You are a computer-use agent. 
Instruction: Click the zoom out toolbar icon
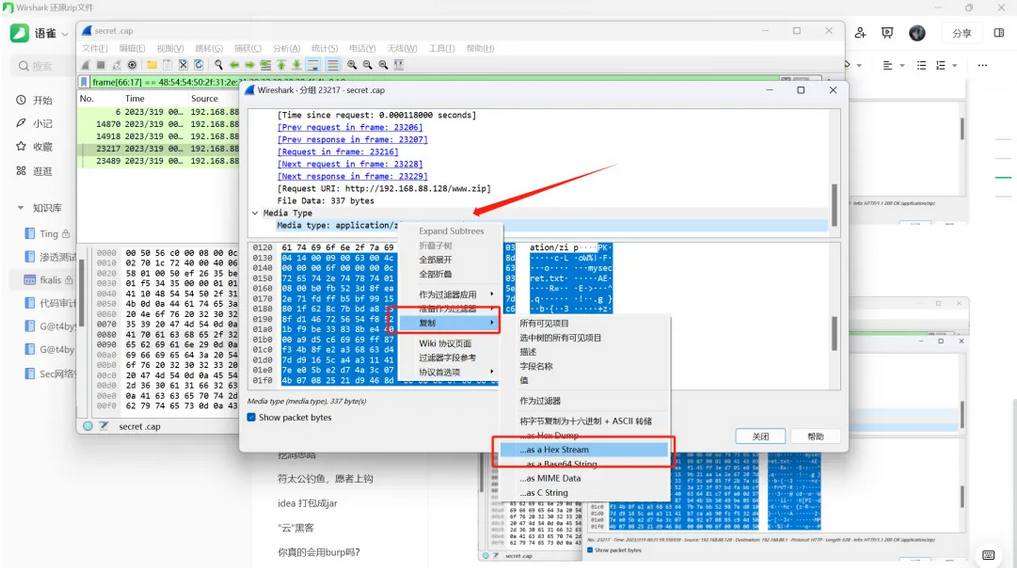[x=368, y=65]
